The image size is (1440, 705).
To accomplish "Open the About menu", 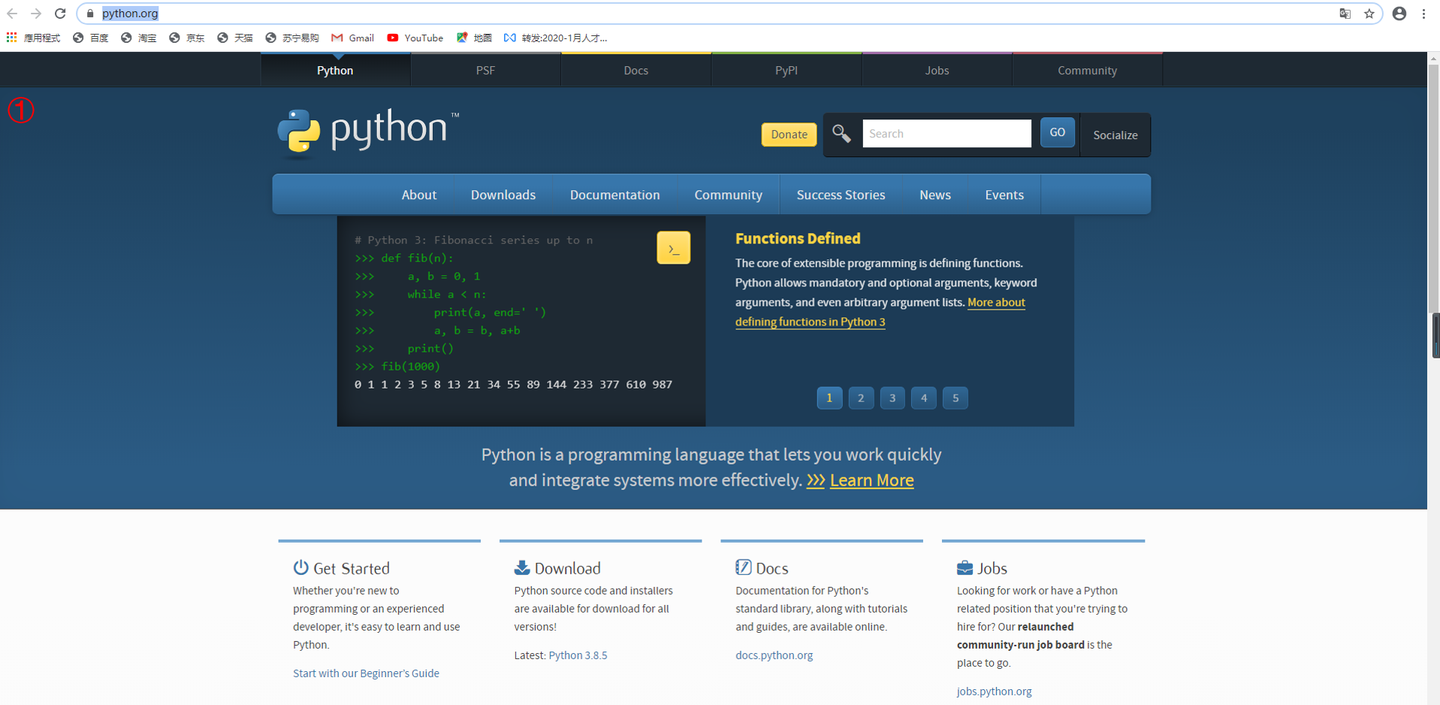I will tap(419, 195).
